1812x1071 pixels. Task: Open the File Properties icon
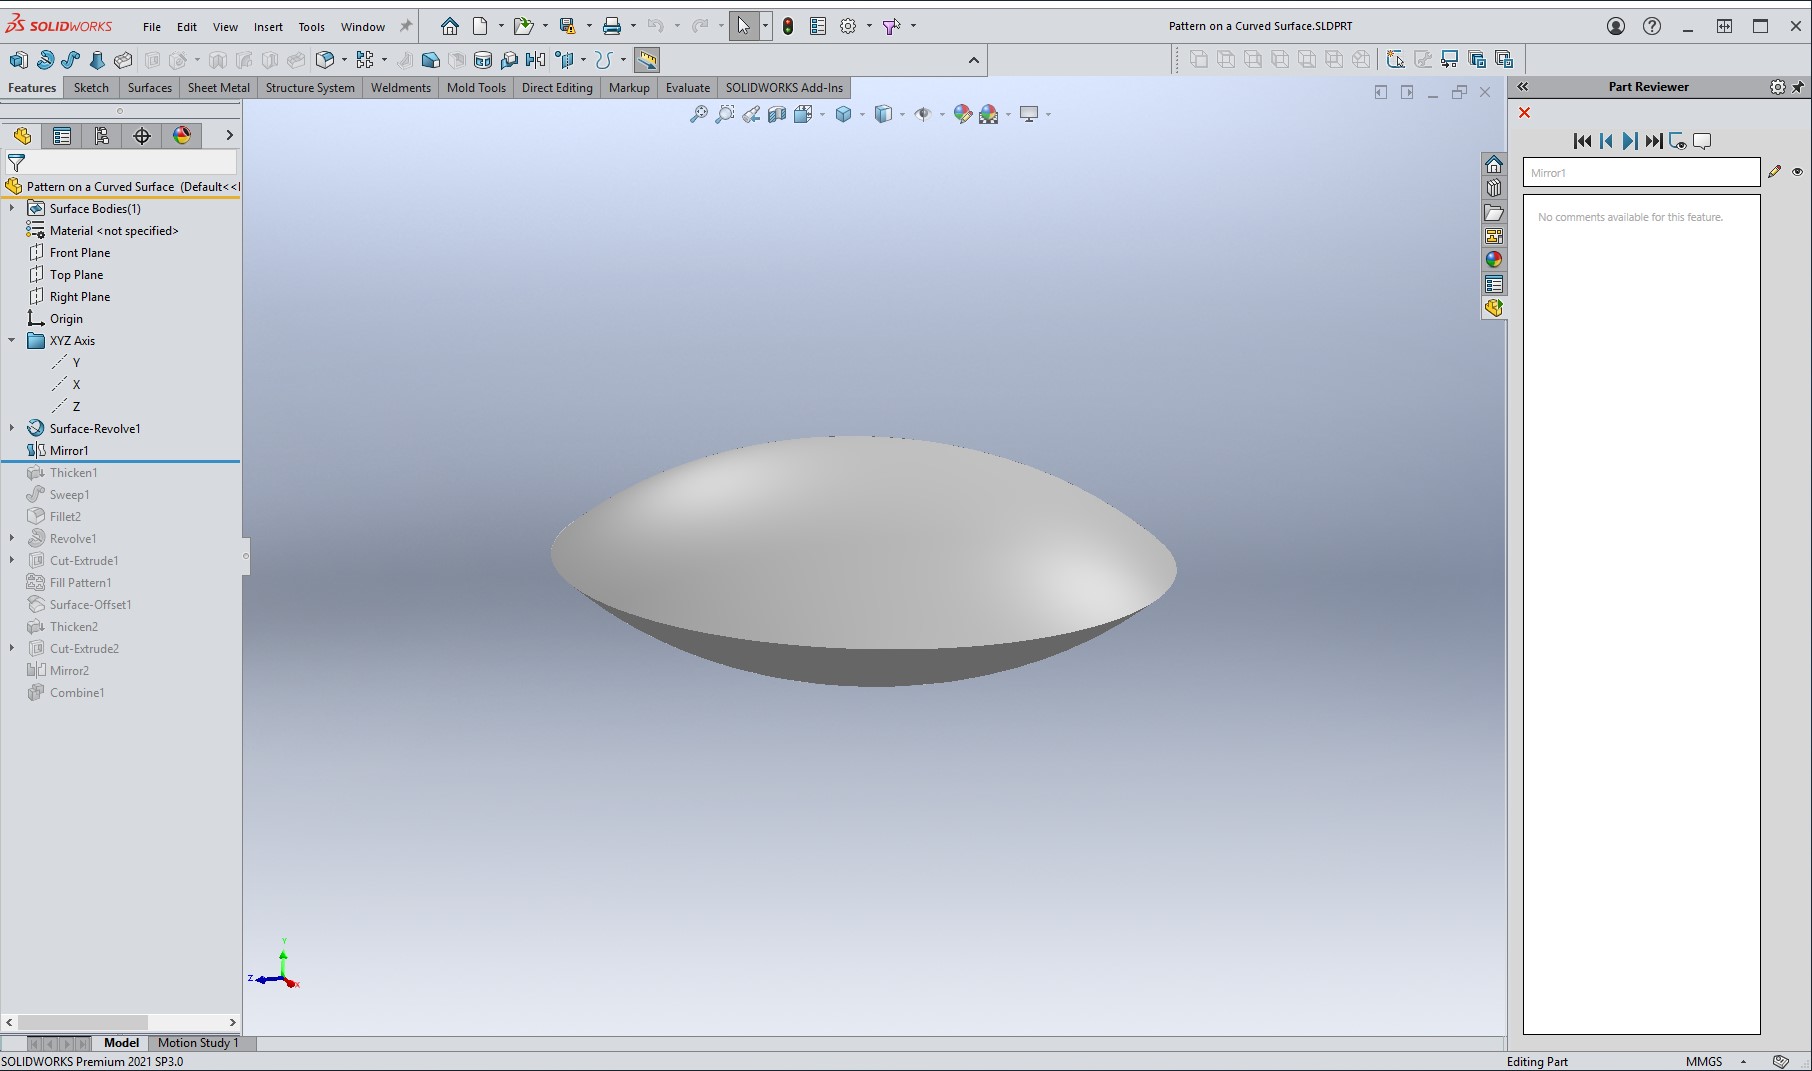point(818,26)
